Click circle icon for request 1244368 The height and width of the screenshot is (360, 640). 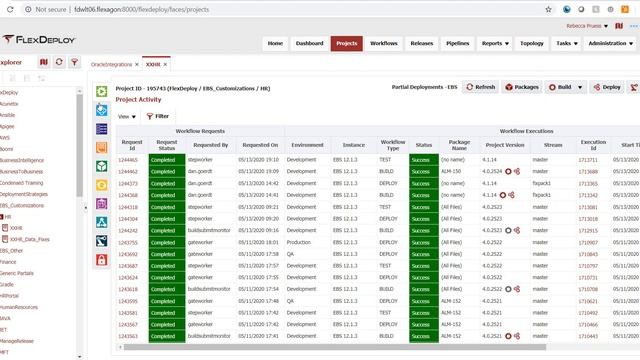(x=503, y=195)
